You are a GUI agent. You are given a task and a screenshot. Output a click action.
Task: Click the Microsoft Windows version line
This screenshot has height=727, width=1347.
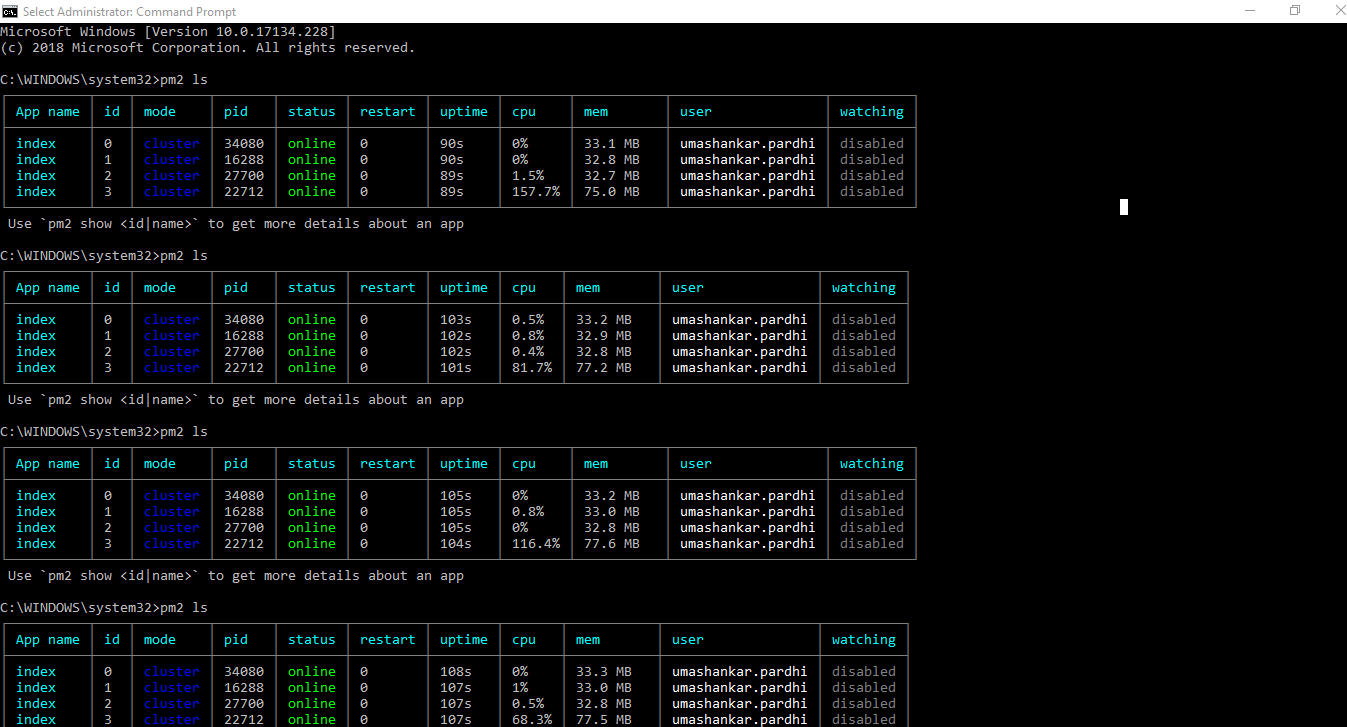click(168, 31)
